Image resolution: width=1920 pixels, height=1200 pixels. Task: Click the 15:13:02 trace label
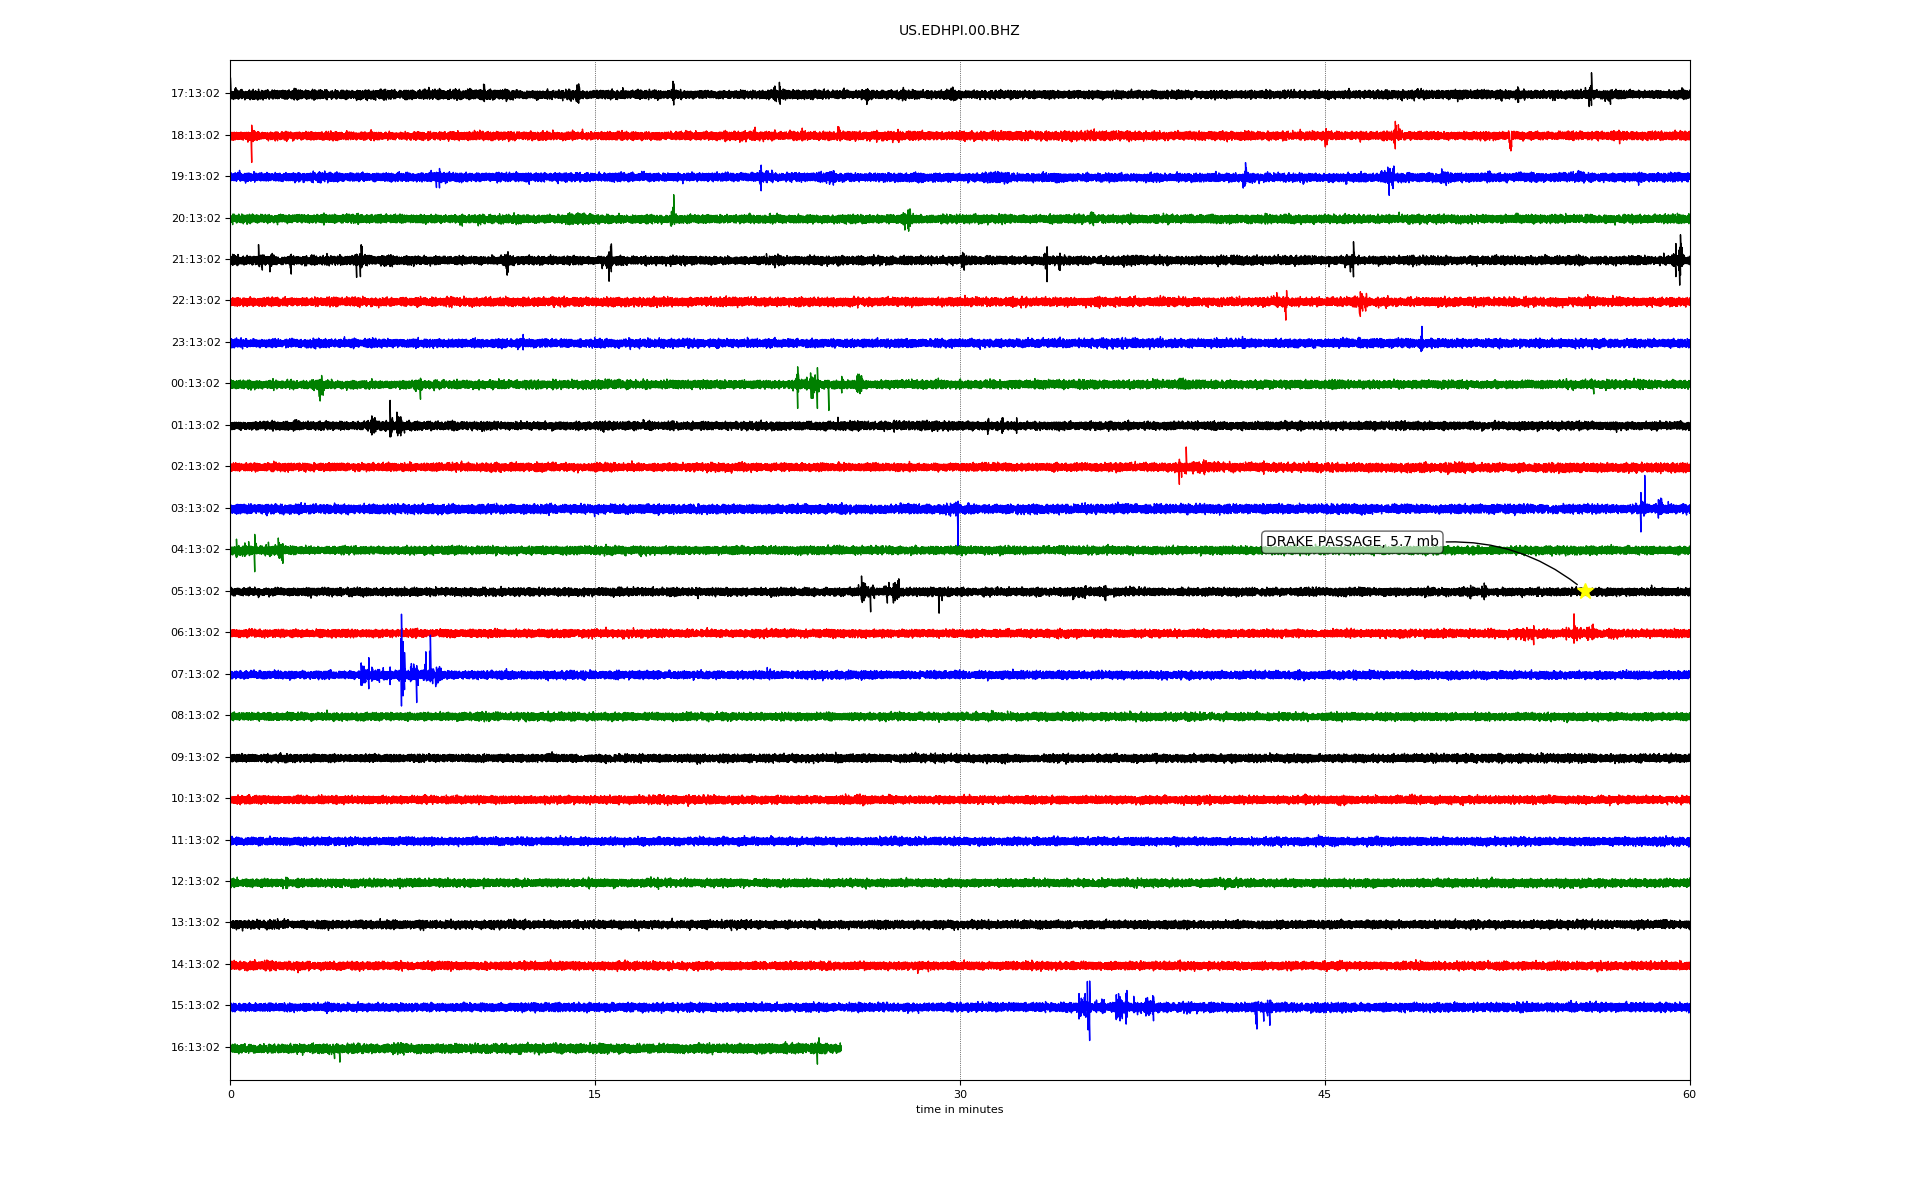click(195, 1006)
